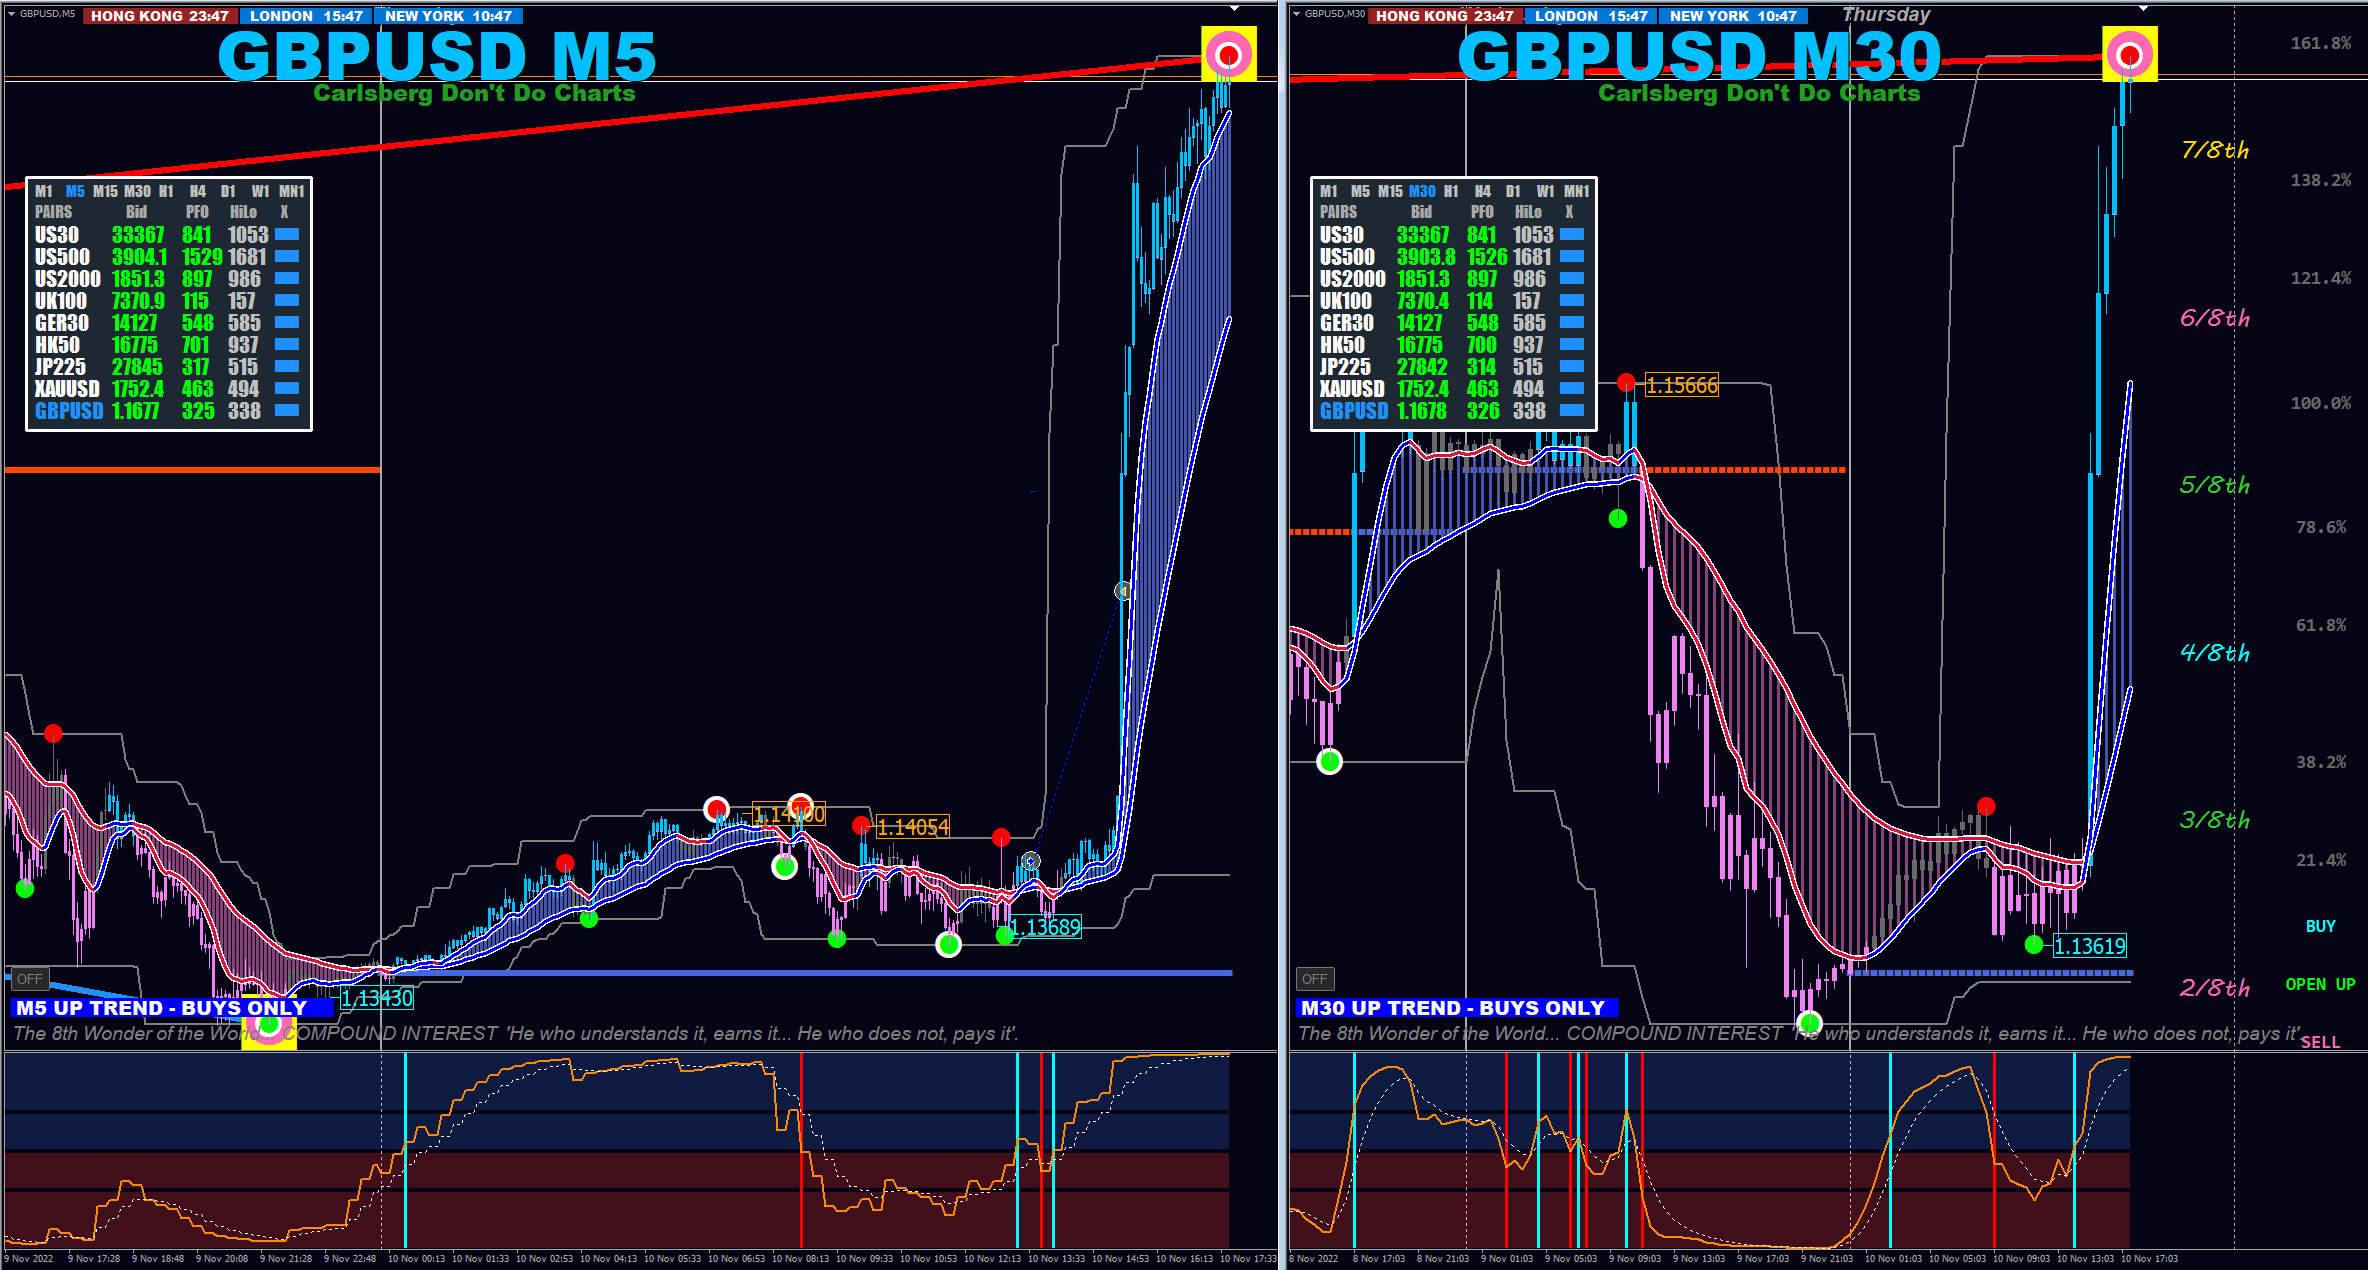Click the bullseye target icon on M30 chart
2368x1270 pixels.
(2129, 54)
